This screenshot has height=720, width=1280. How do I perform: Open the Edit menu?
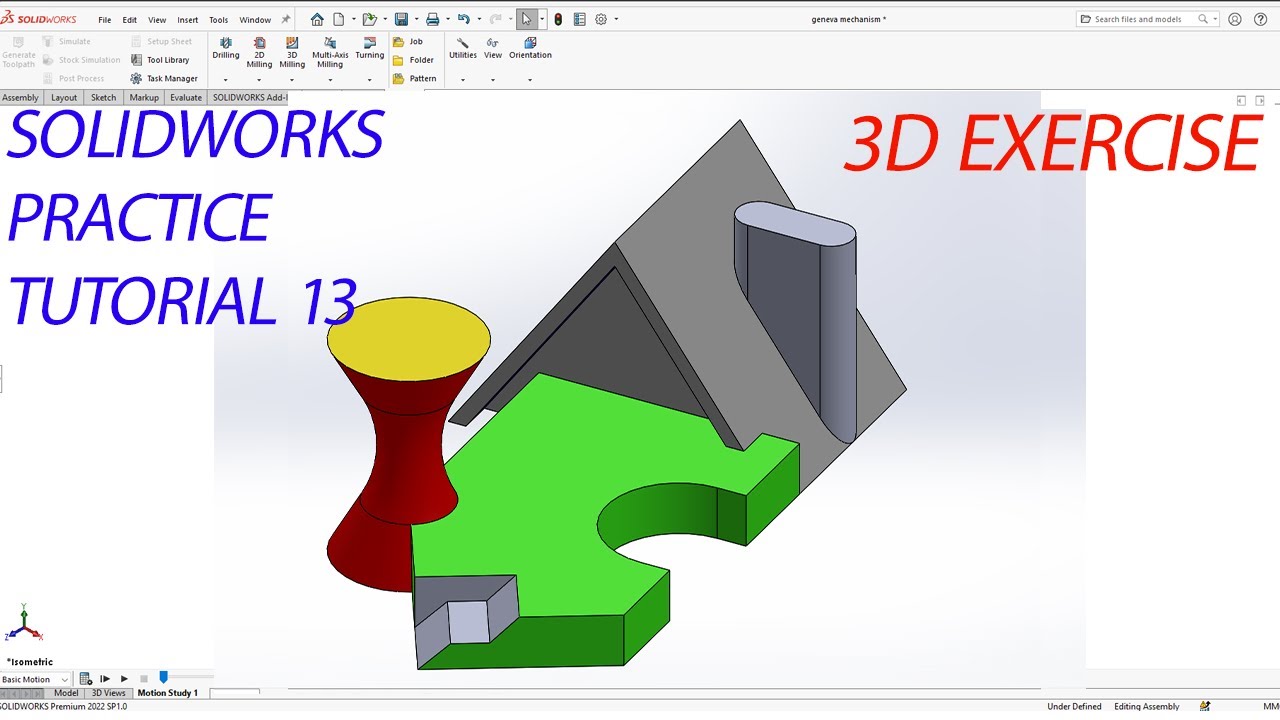pos(130,20)
